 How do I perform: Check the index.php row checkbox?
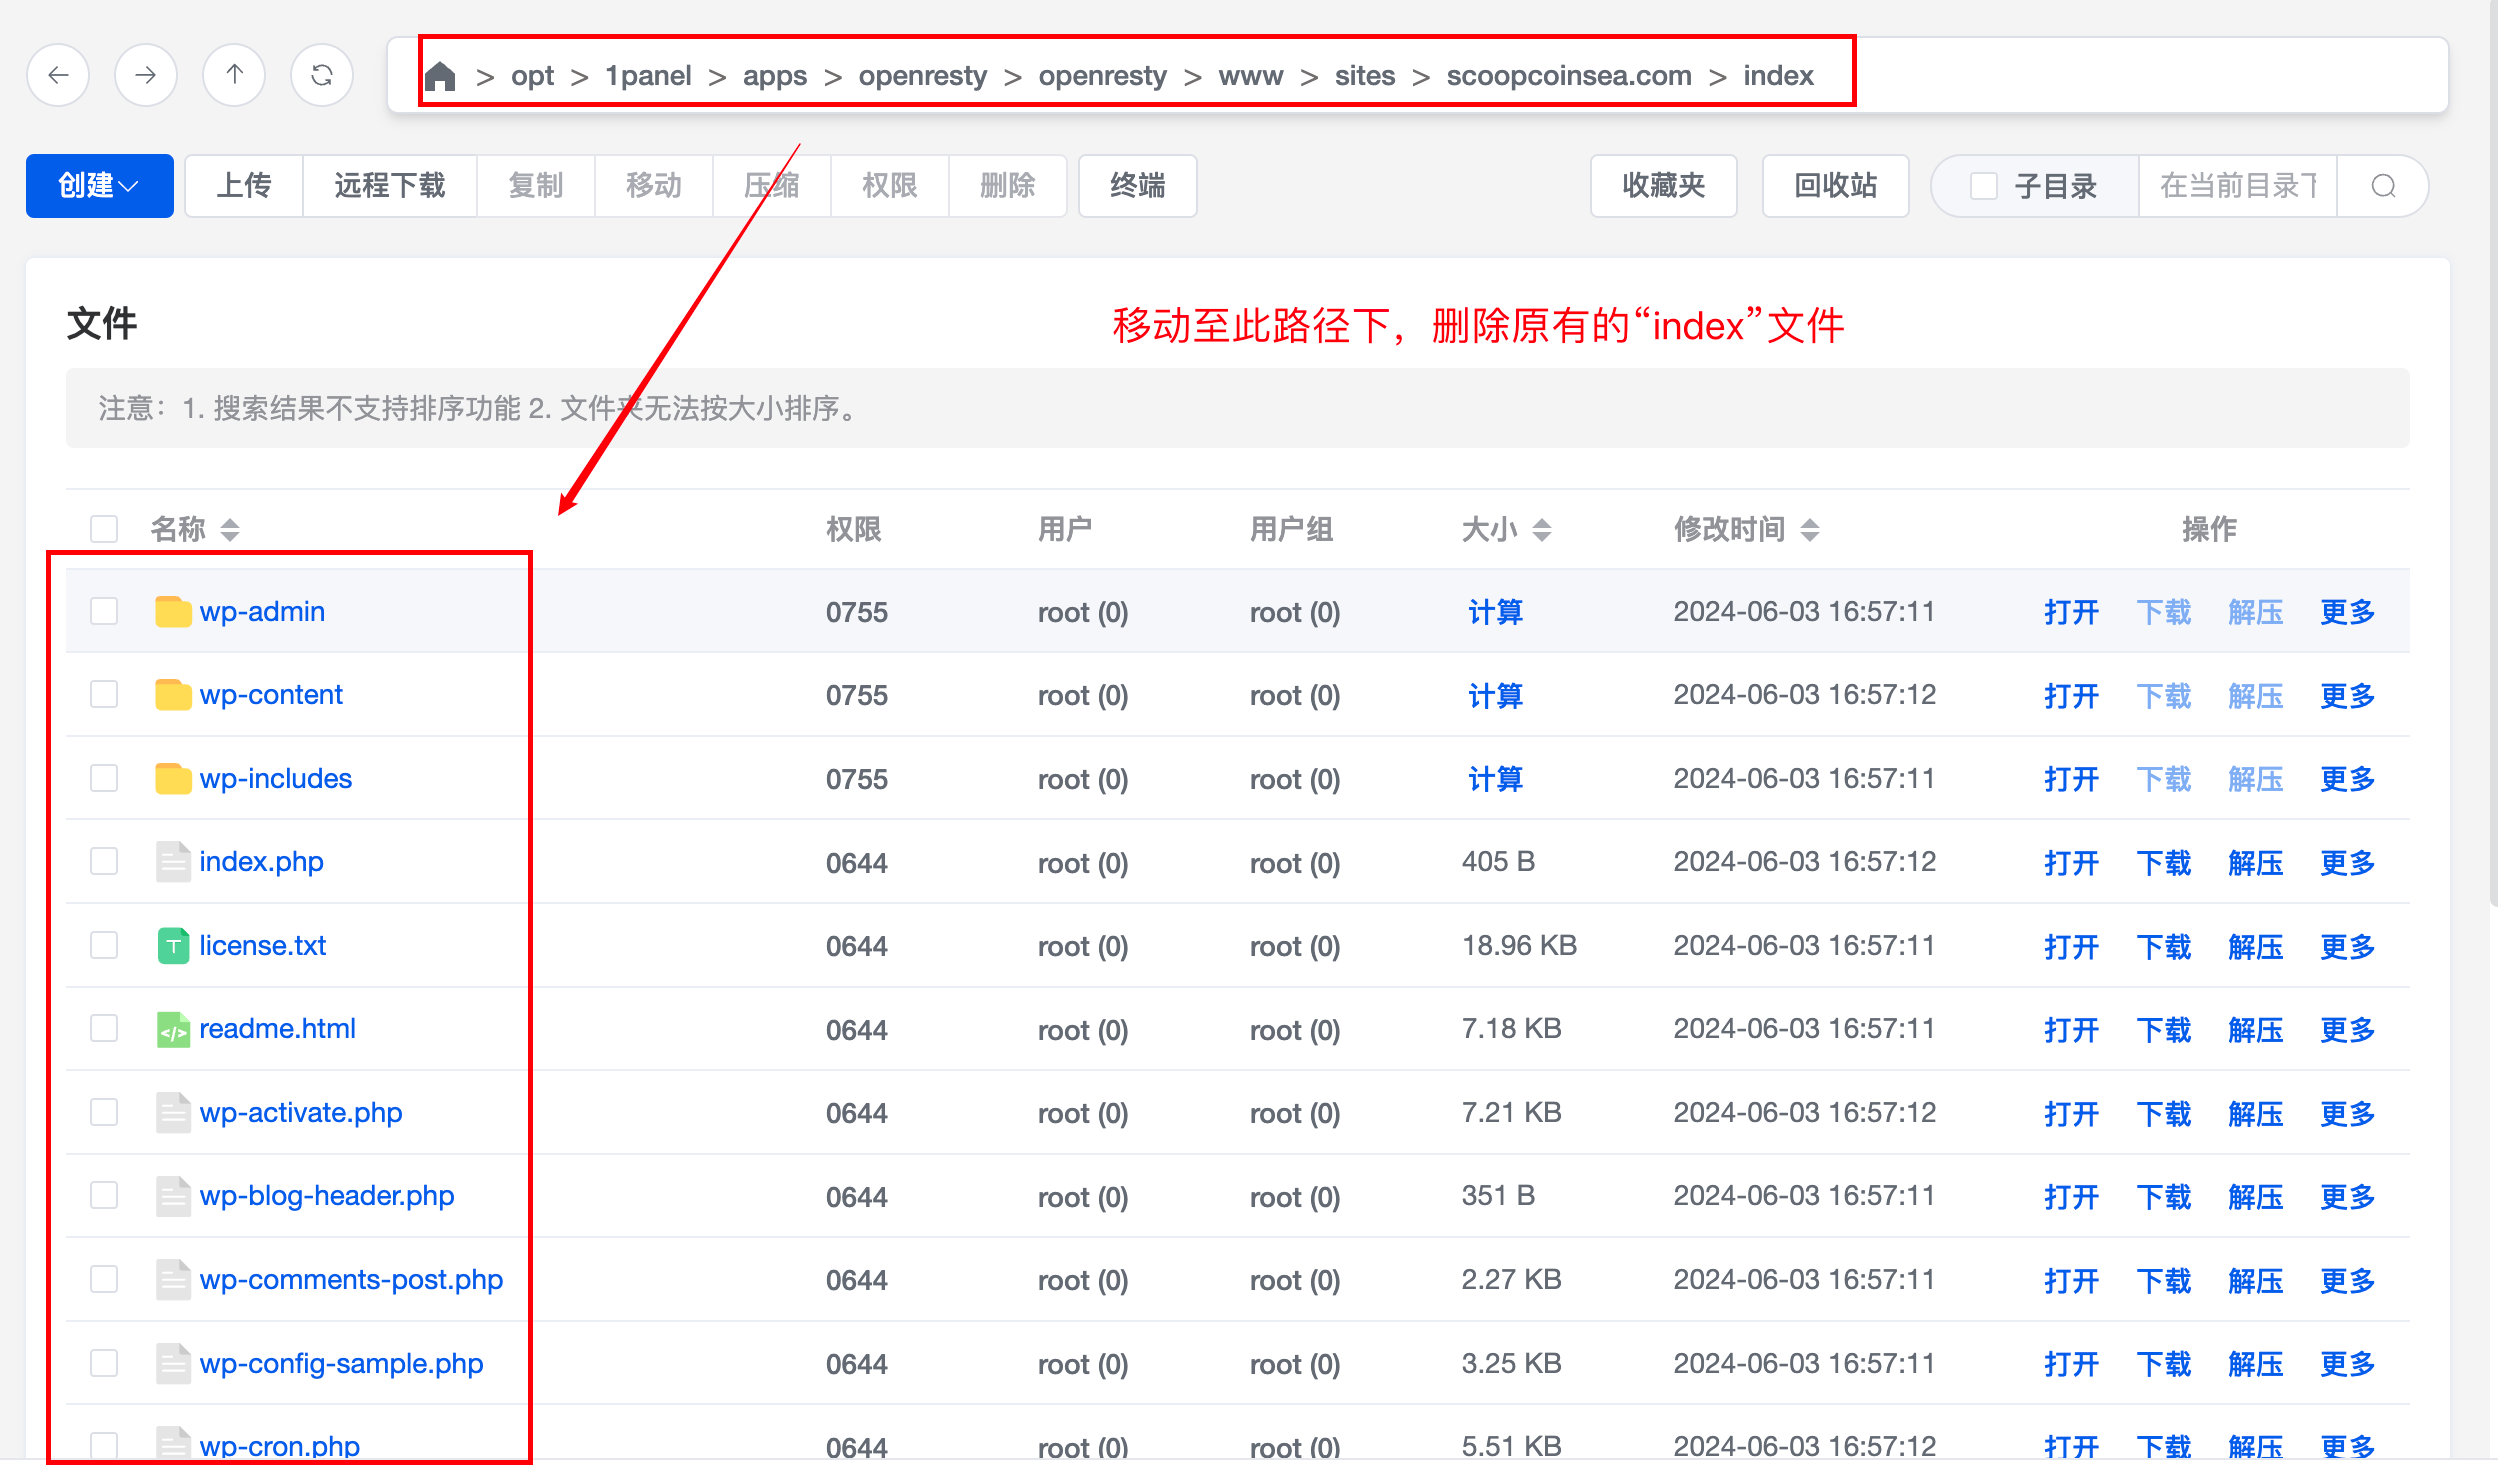(x=104, y=861)
